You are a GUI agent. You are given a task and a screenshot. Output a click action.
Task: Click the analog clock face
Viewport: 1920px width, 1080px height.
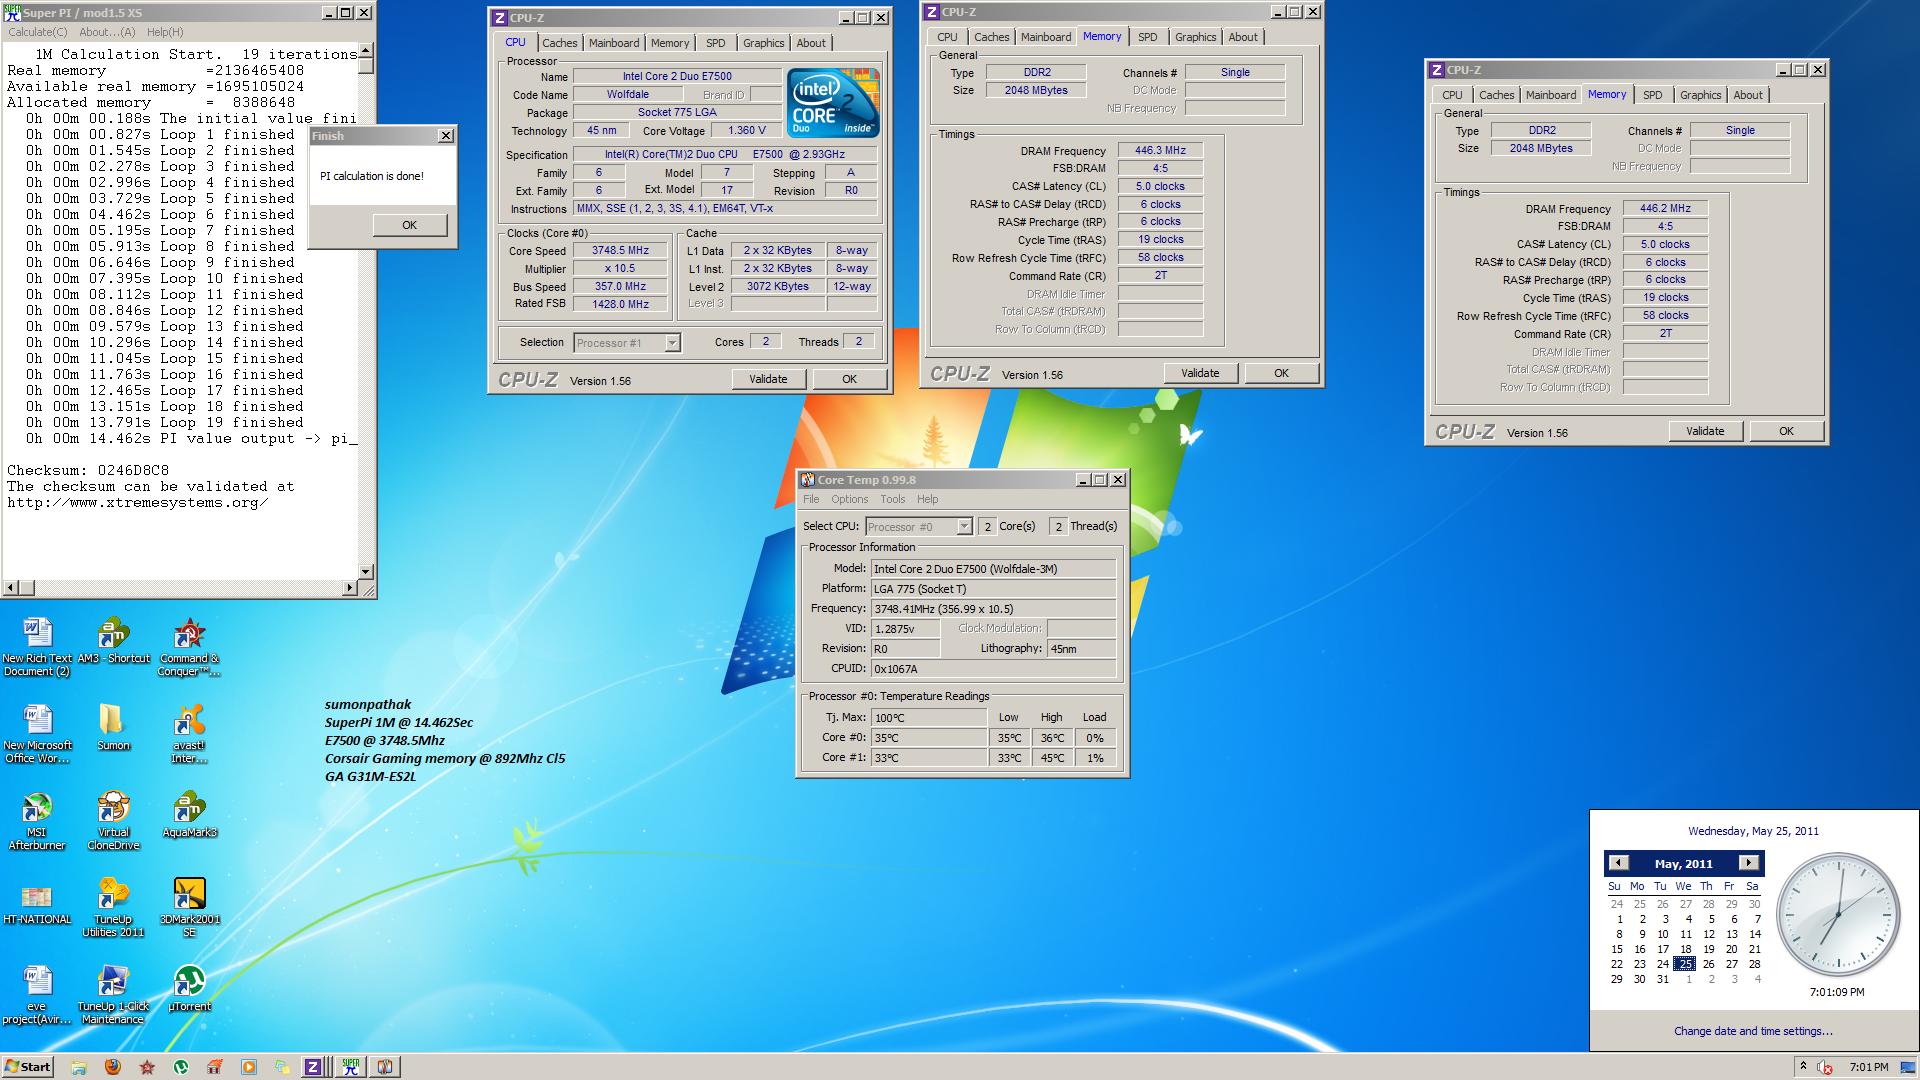1838,915
